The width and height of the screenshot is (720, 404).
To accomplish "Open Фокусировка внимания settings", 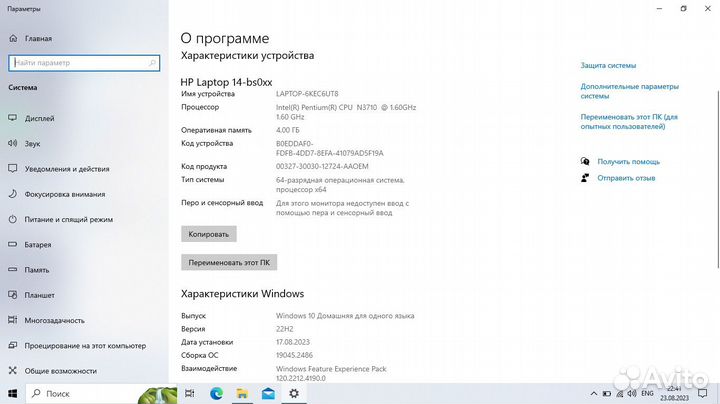I will coord(57,194).
